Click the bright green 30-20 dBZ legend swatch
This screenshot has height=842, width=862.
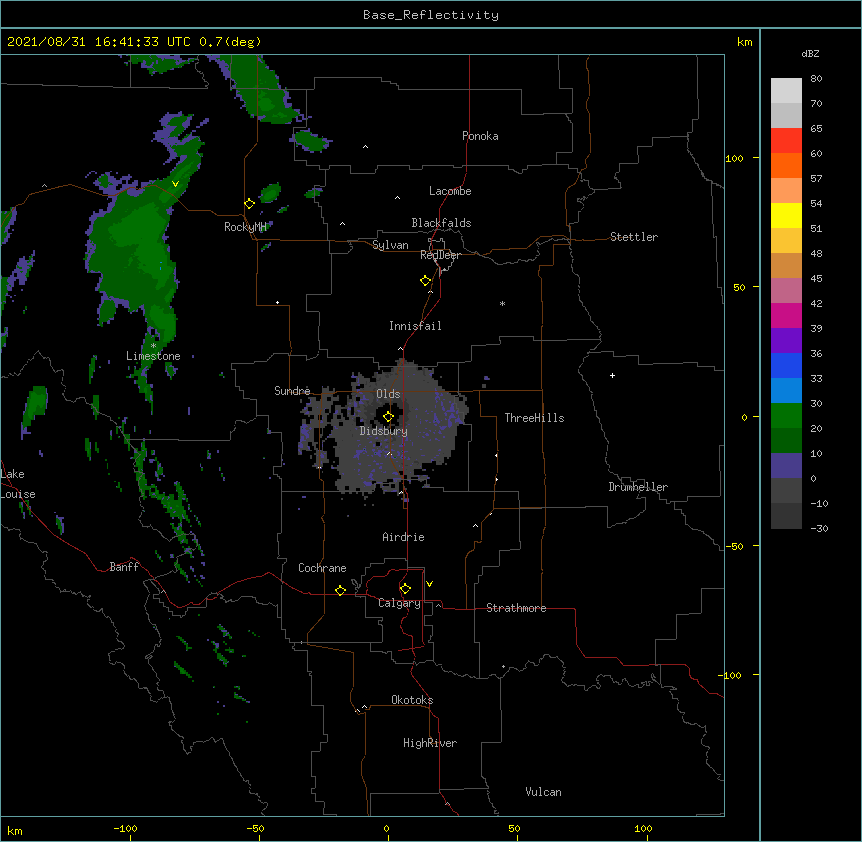786,416
